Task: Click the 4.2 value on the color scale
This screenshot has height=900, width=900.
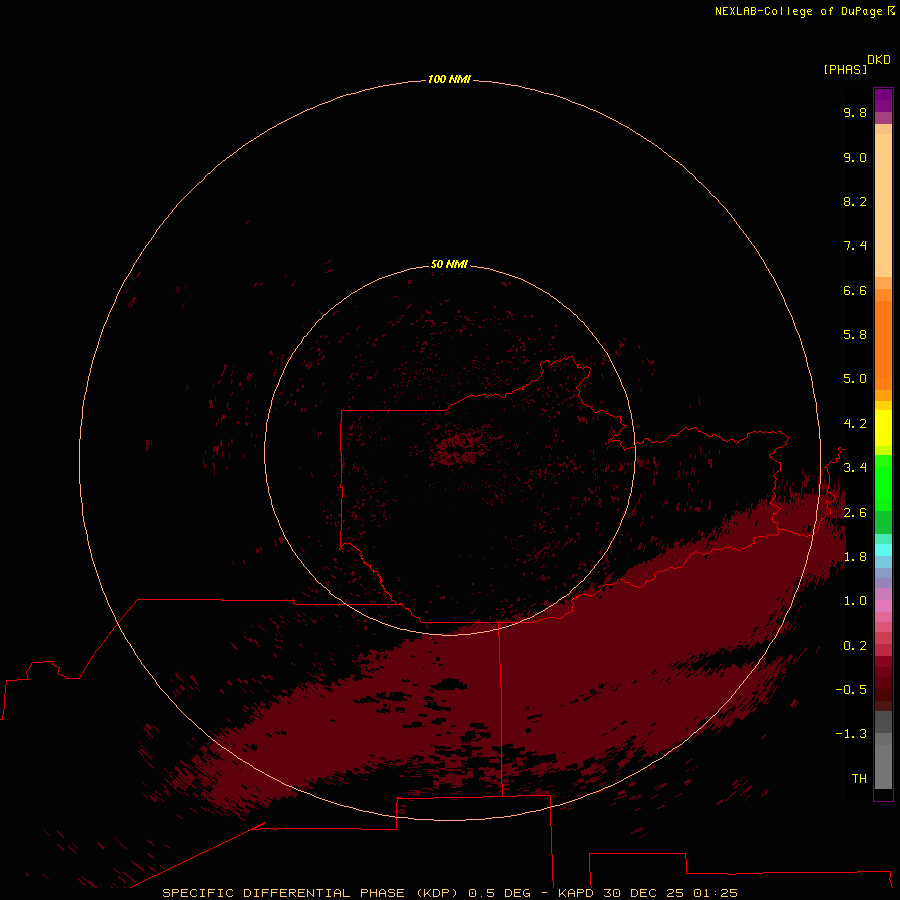Action: [x=855, y=424]
